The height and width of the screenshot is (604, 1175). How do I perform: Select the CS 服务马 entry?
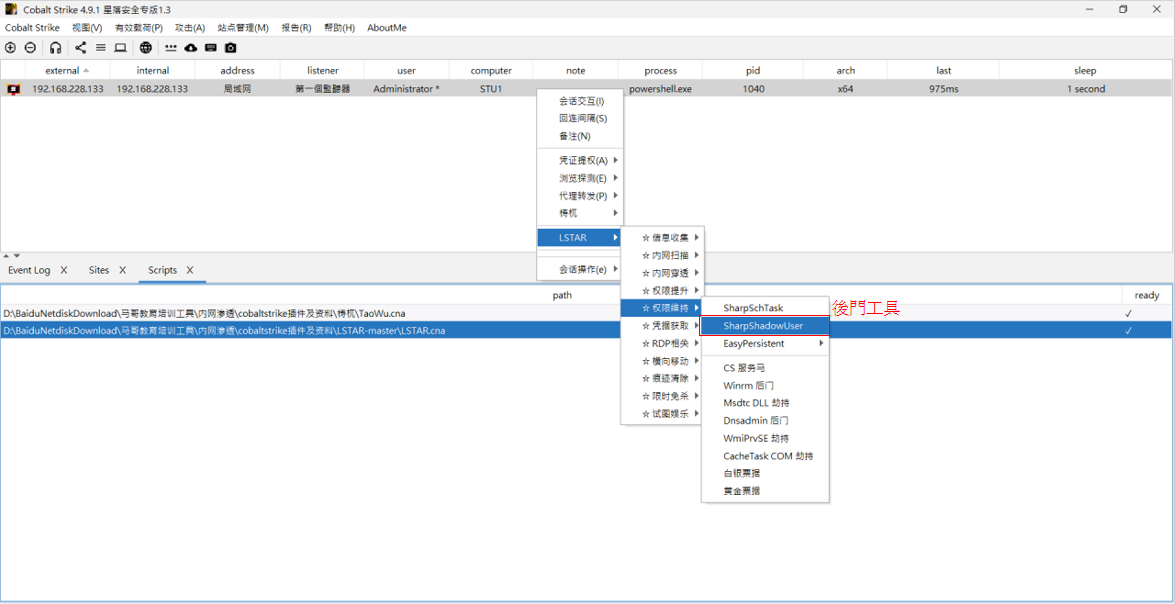765,368
